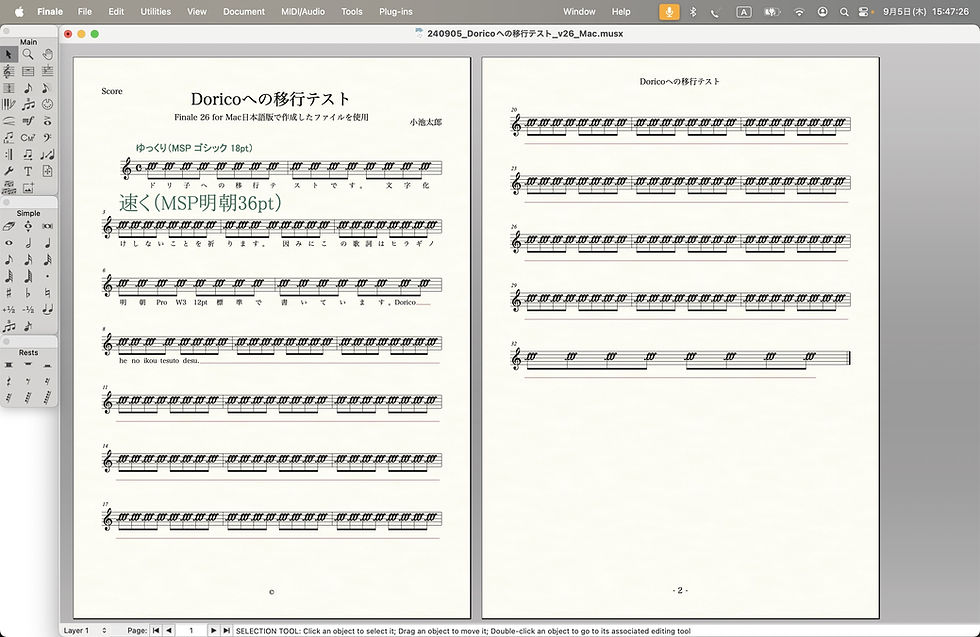Click the orange microphone menu bar icon

click(669, 11)
